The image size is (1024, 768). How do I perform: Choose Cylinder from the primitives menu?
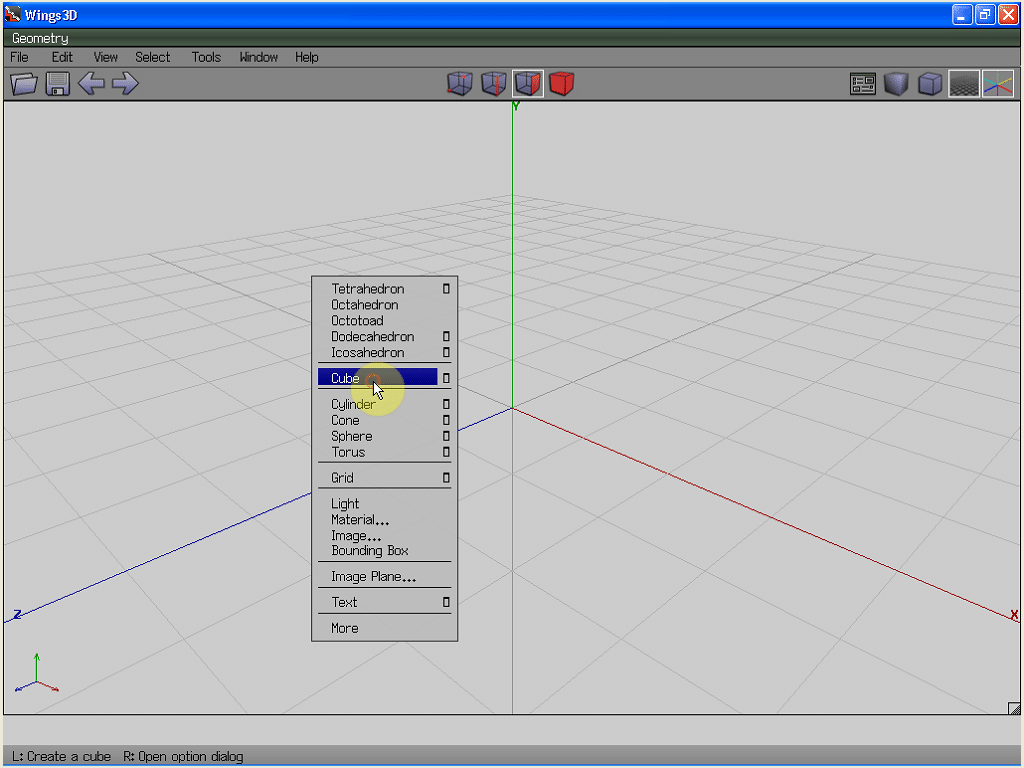coord(353,405)
